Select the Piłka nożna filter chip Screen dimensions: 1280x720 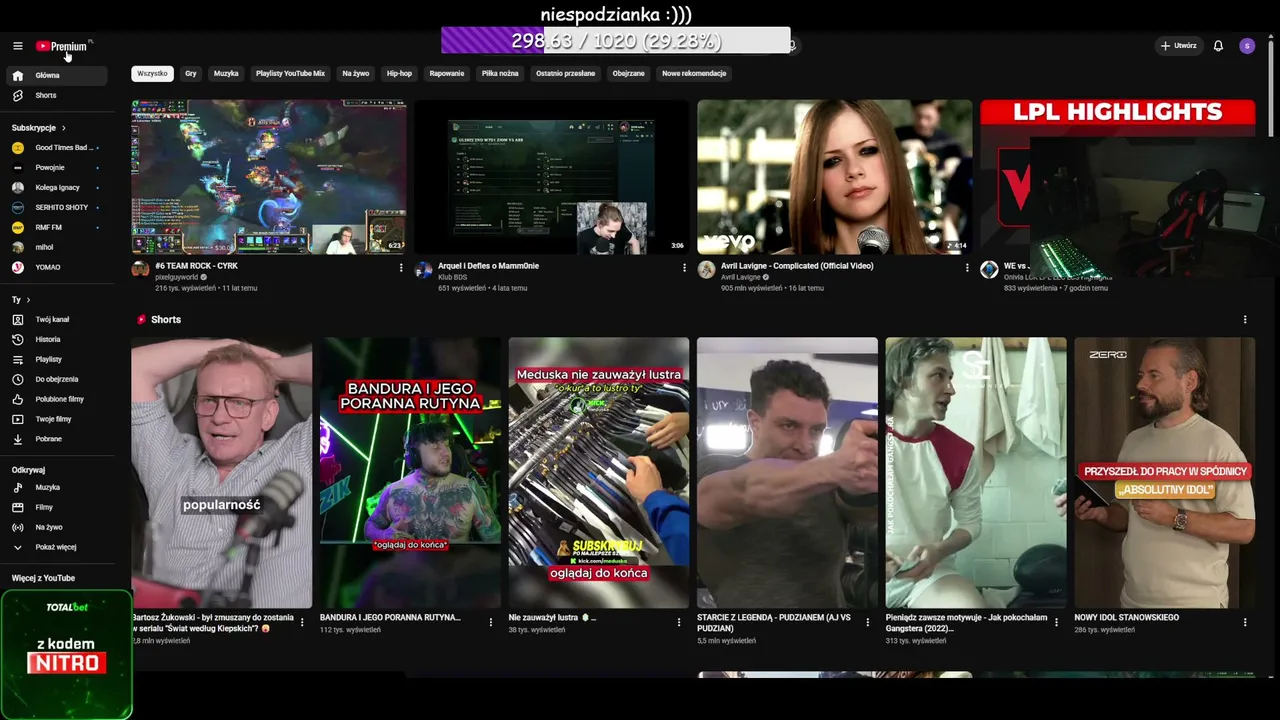(x=500, y=73)
